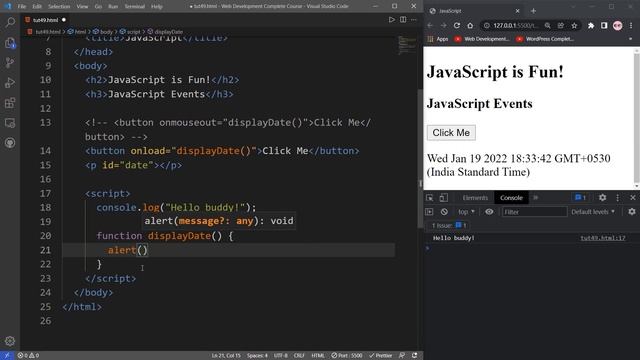This screenshot has height=360, width=640.
Task: Show additional bookmarks chevron
Action: click(631, 39)
